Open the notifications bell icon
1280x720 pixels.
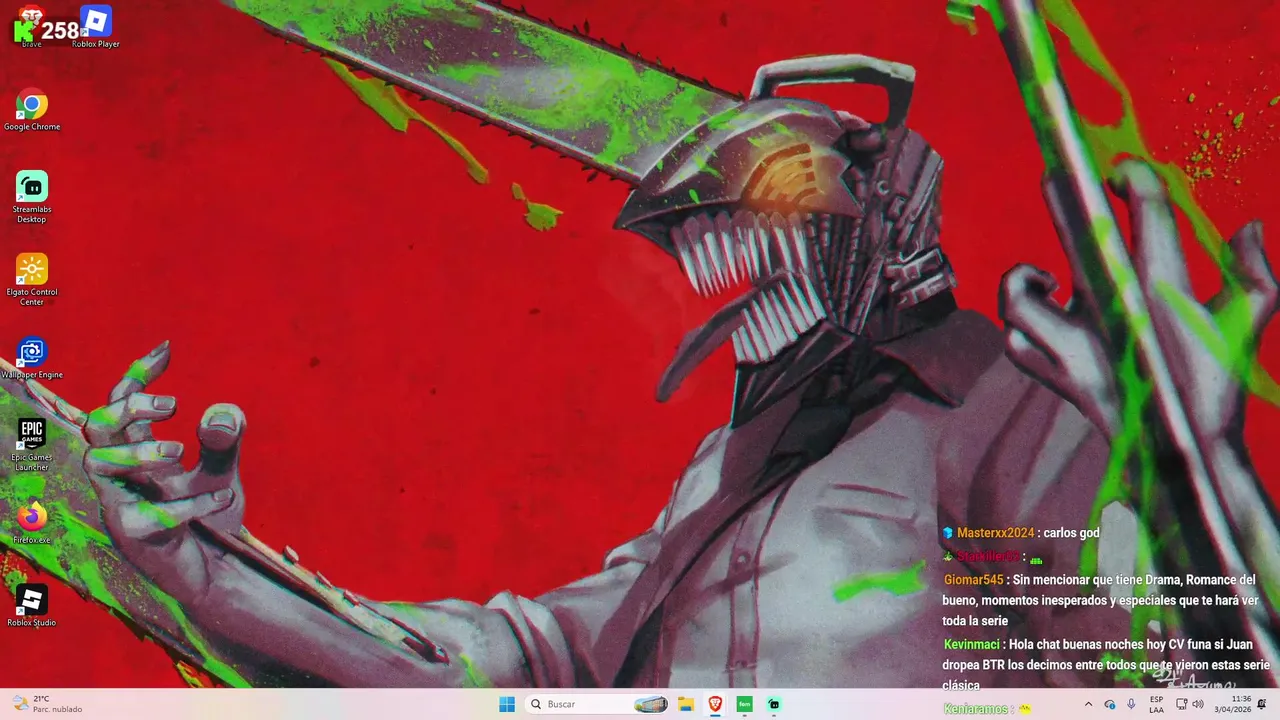(x=1262, y=704)
